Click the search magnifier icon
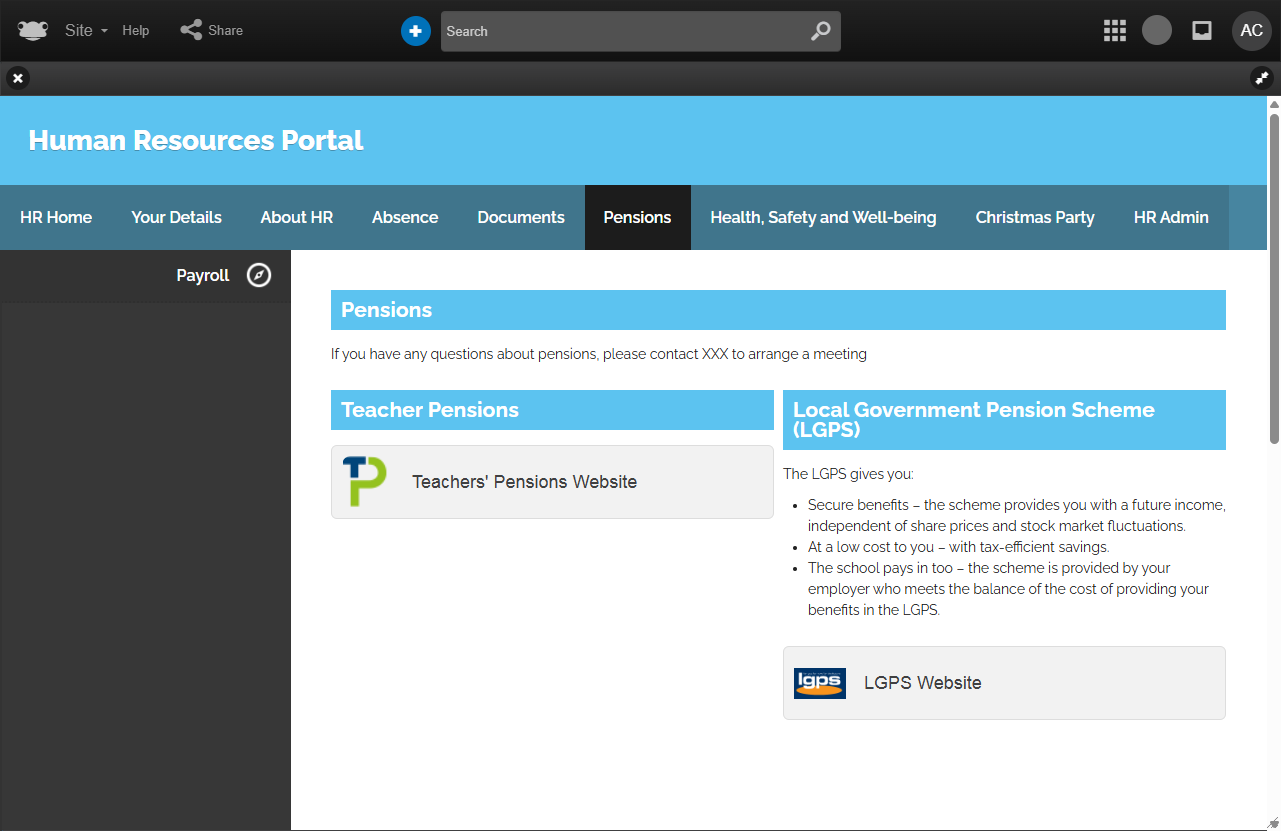1281x831 pixels. (x=820, y=31)
